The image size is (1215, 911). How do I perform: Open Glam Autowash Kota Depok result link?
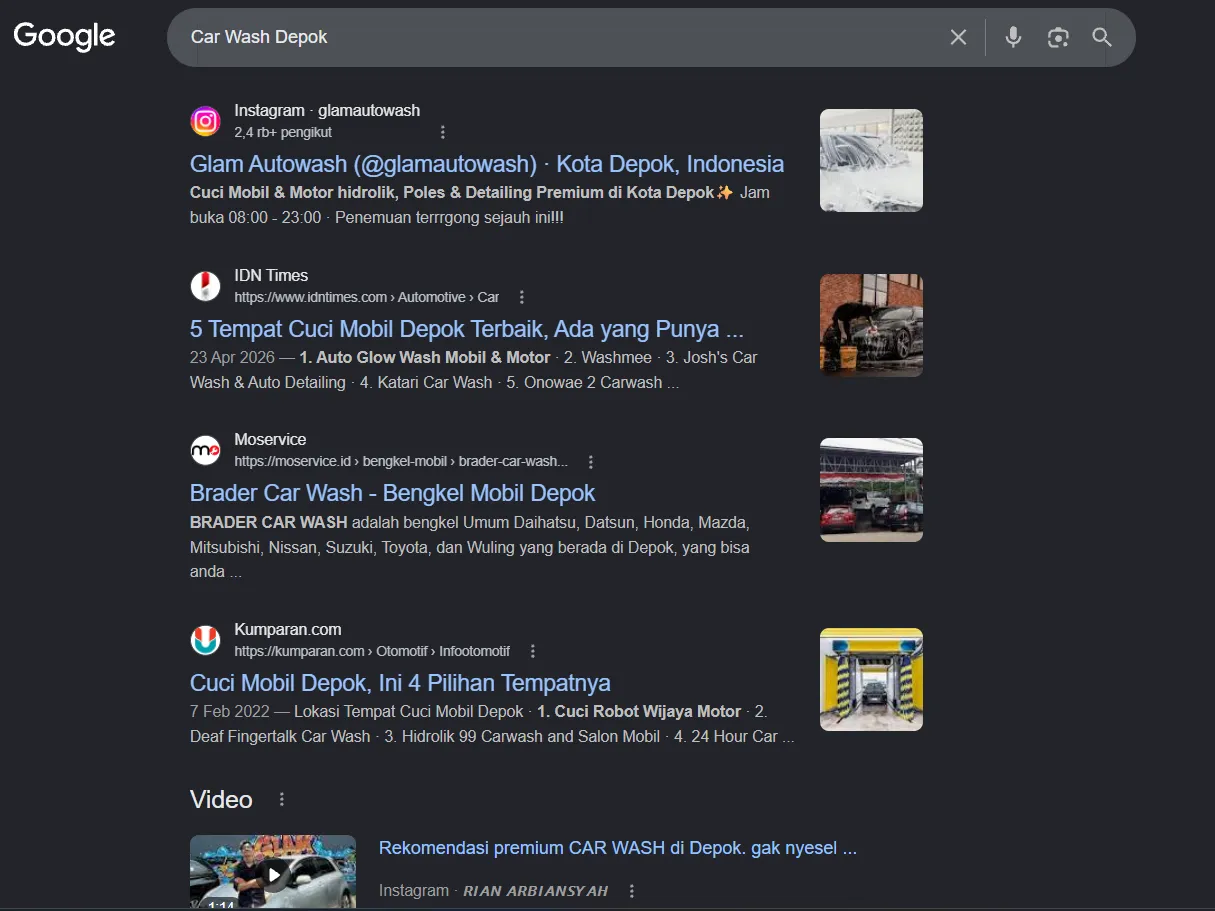[x=487, y=164]
